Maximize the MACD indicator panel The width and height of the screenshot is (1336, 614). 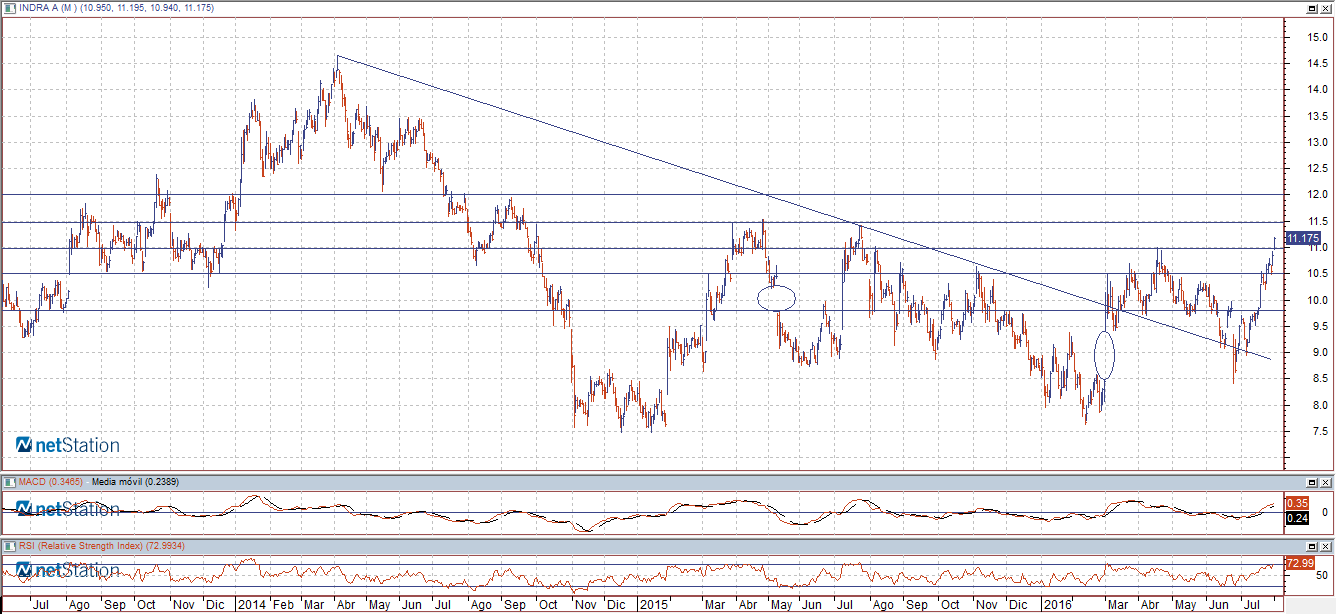(x=1311, y=481)
